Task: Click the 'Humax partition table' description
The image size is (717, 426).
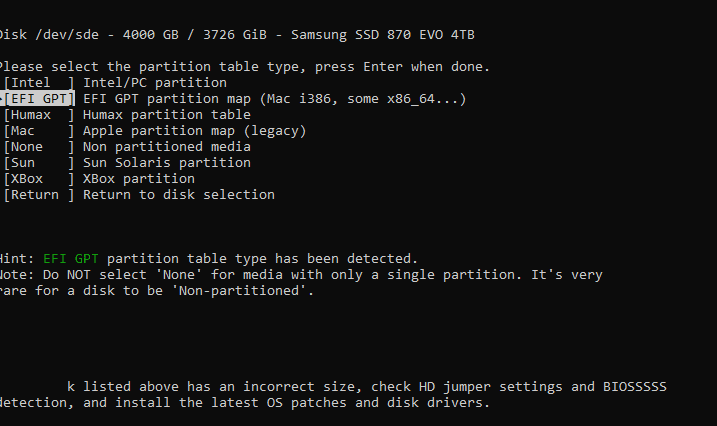Action: pos(166,115)
